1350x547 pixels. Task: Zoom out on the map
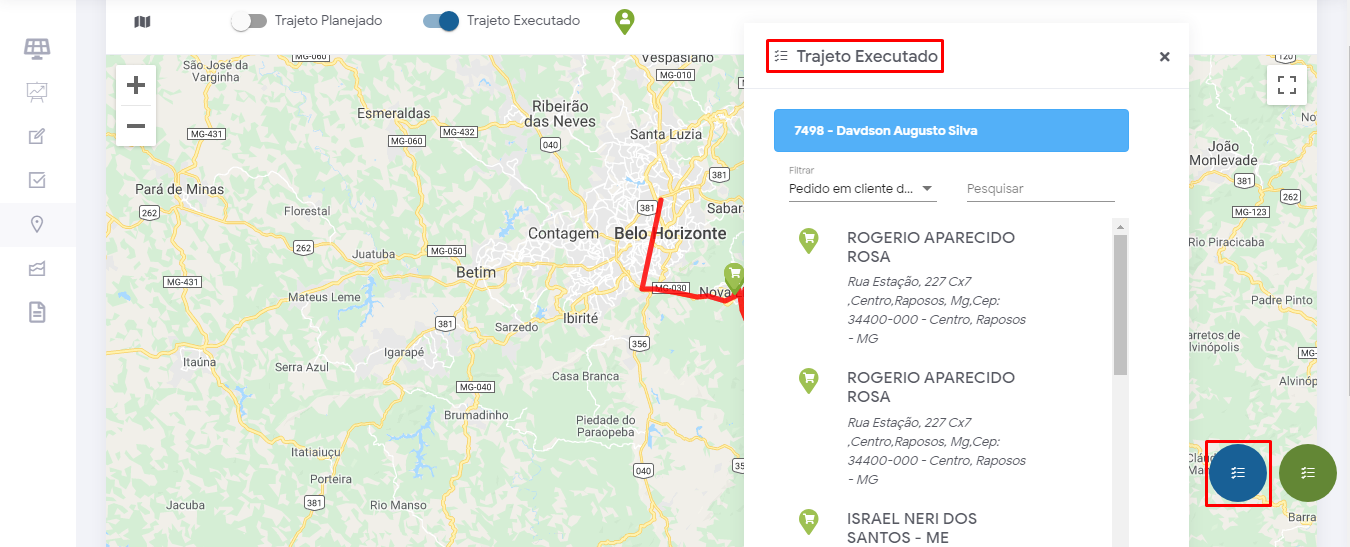pos(136,126)
